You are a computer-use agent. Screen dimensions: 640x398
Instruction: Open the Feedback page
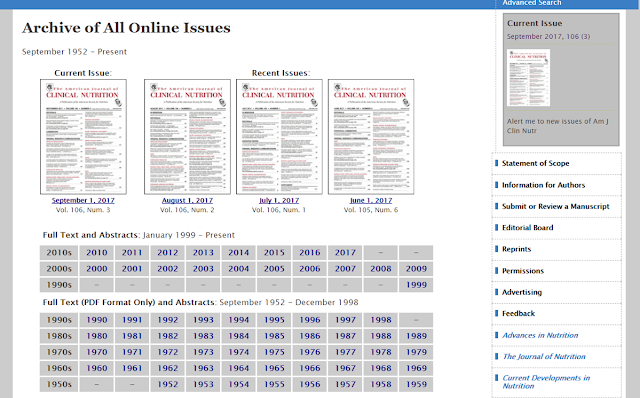pyautogui.click(x=518, y=314)
